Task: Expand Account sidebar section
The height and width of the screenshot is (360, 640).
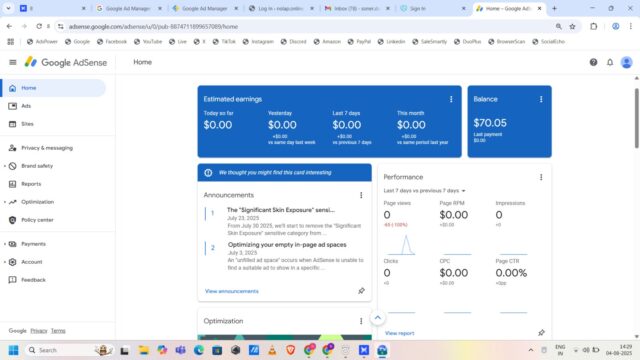Action: coord(5,262)
